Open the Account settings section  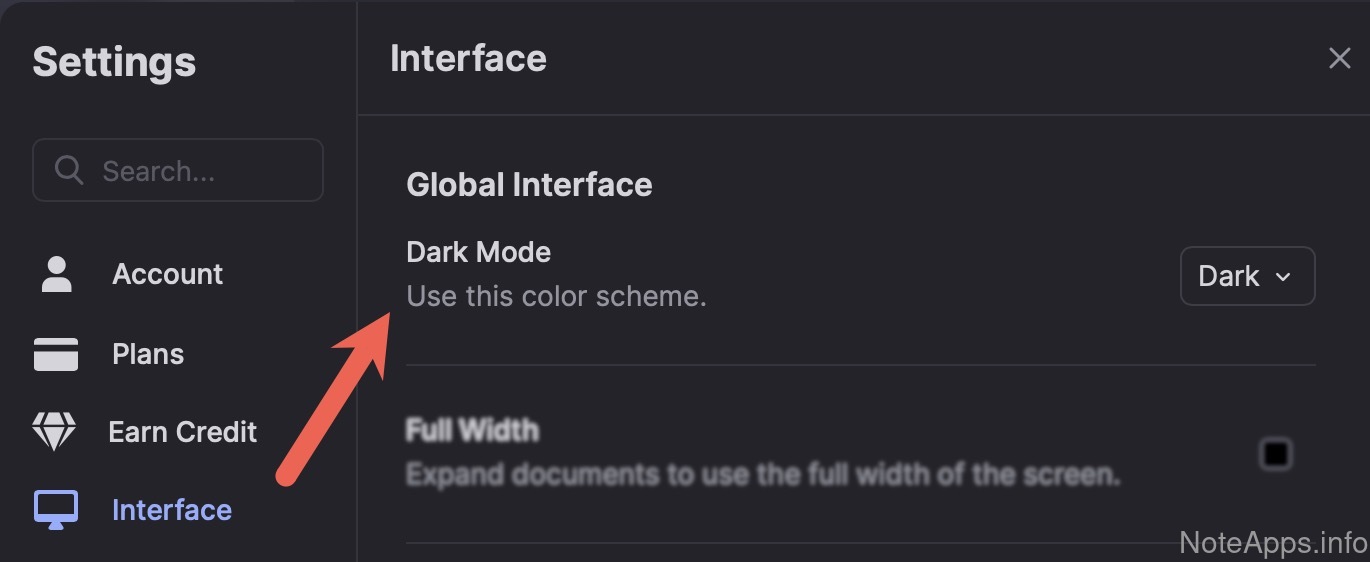(x=167, y=274)
